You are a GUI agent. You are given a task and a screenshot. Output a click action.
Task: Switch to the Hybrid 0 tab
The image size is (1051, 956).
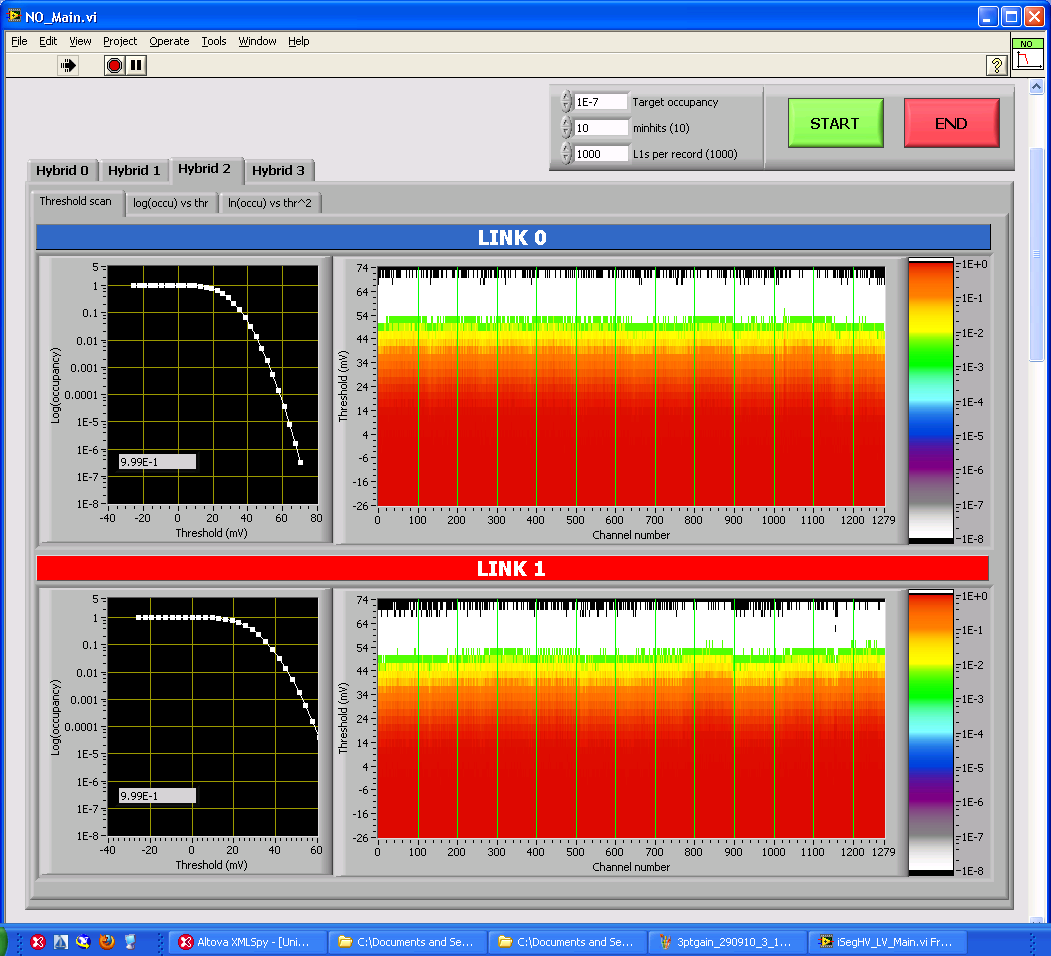point(62,170)
